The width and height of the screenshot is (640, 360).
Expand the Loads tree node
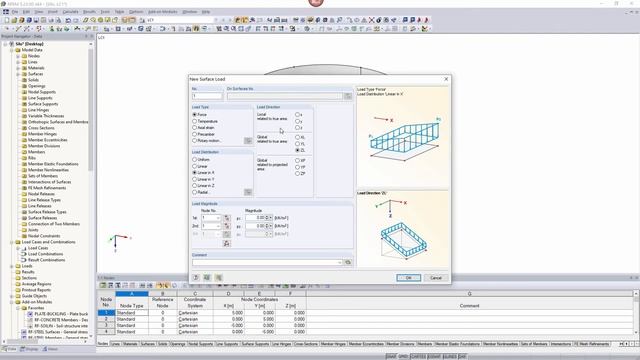(x=12, y=266)
